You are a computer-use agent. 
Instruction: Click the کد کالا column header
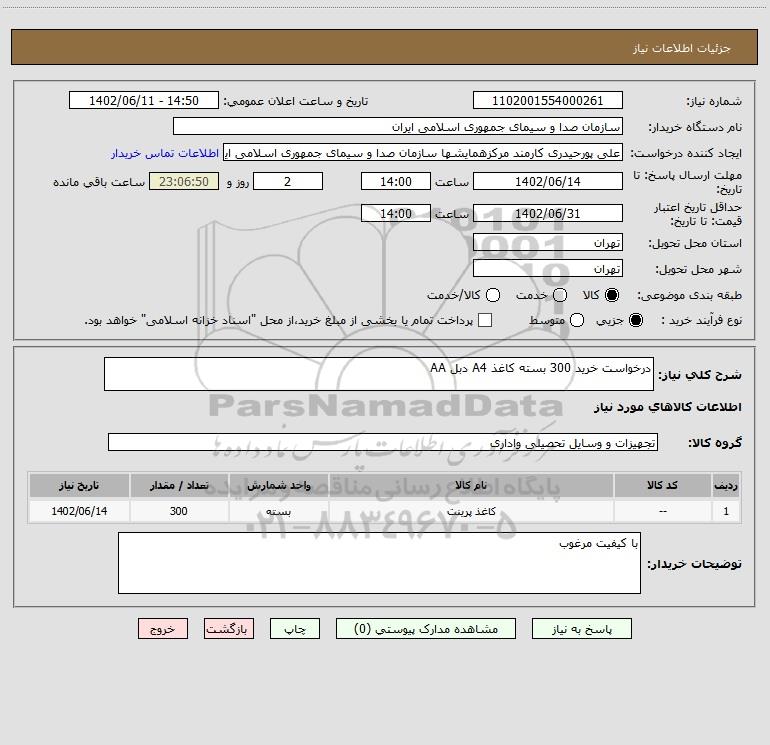(x=662, y=485)
